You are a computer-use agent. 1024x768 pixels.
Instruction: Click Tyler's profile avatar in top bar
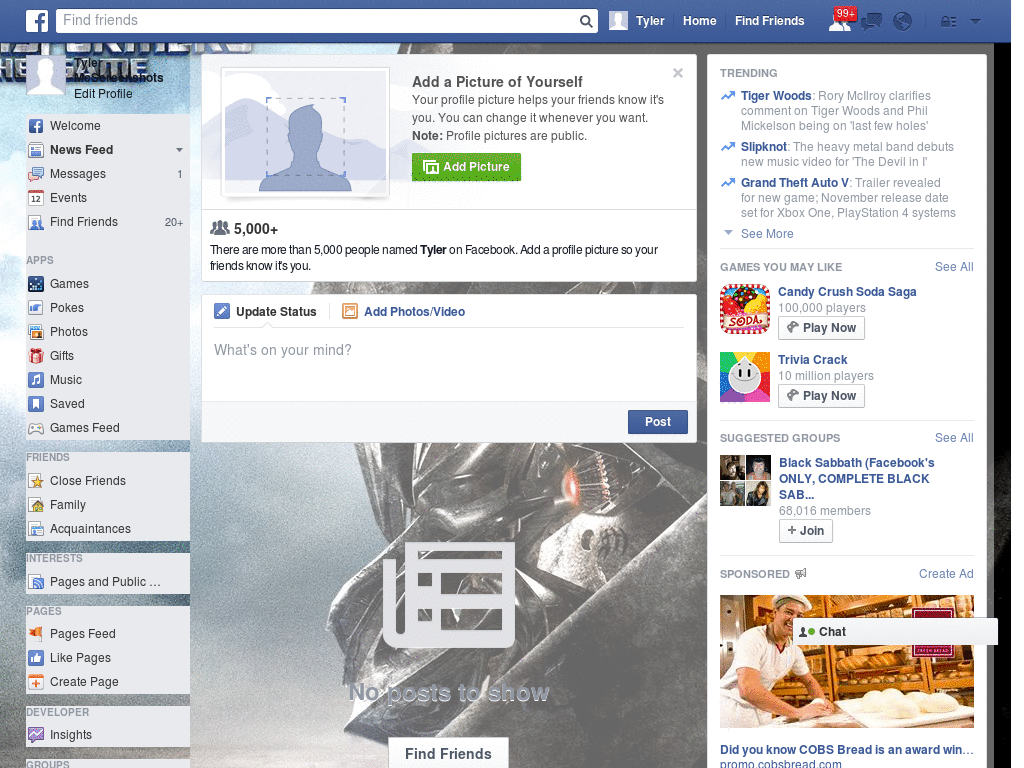[618, 21]
